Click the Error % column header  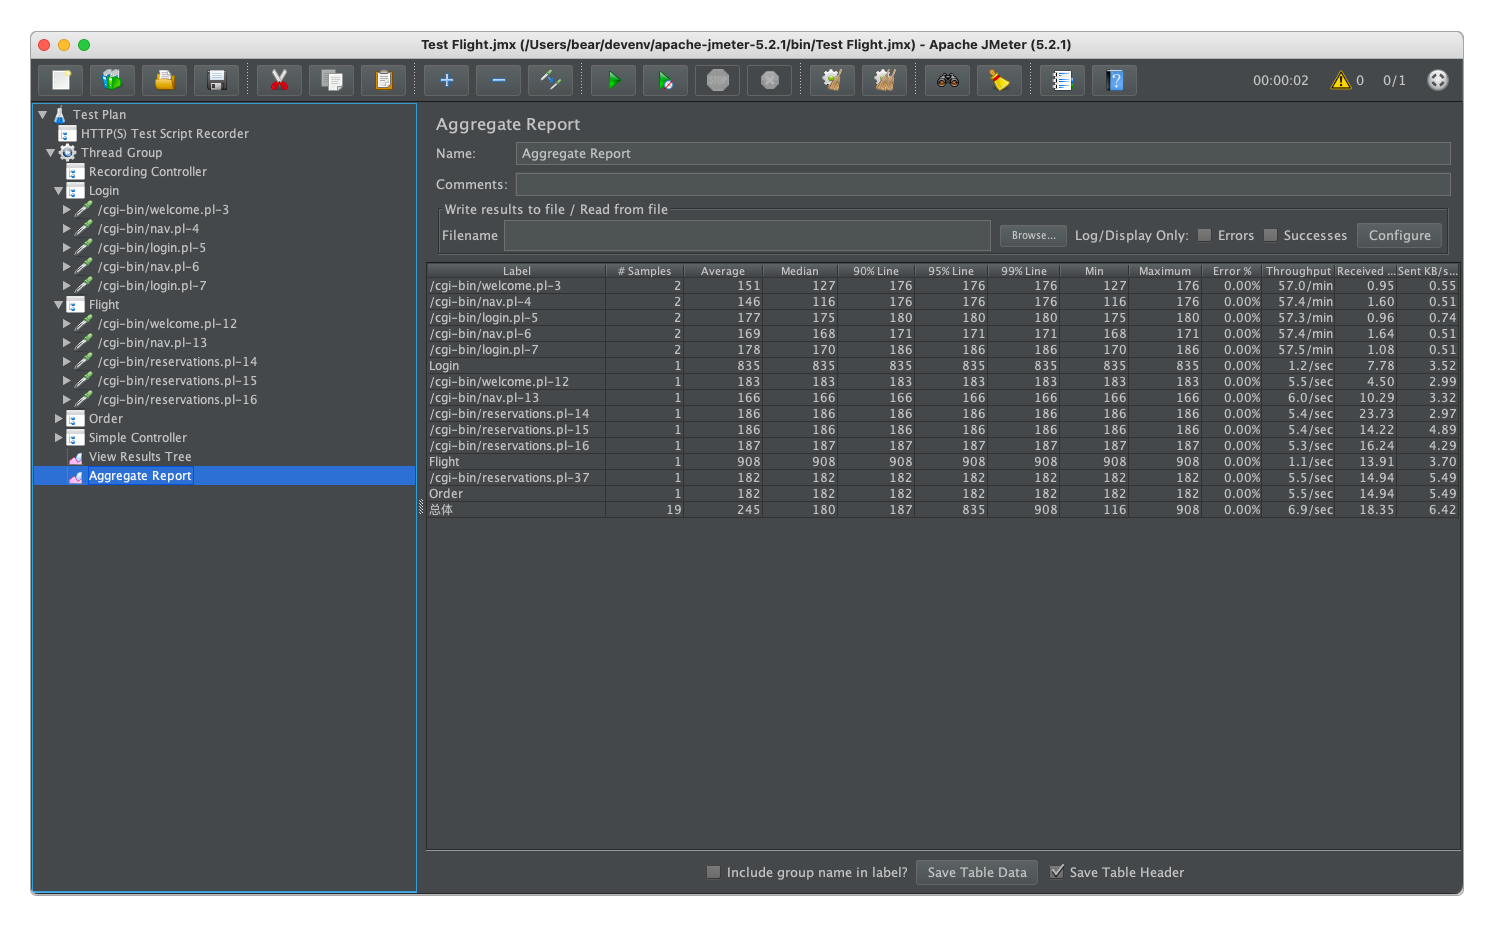click(x=1232, y=271)
